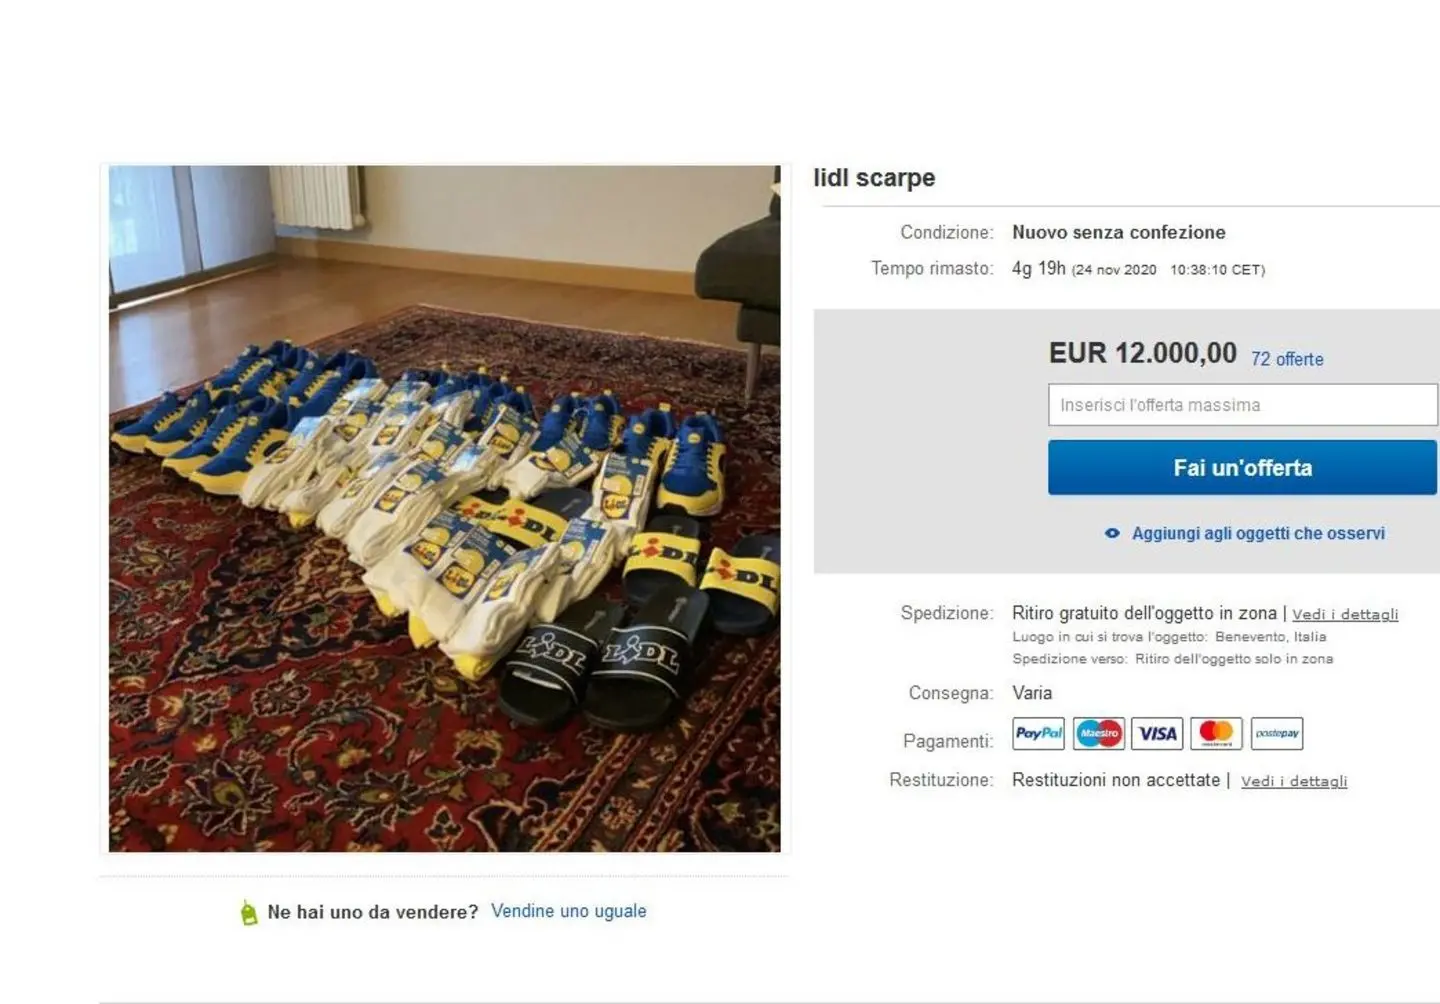Click the Vendine uno uguale link
1440x1004 pixels.
point(568,911)
